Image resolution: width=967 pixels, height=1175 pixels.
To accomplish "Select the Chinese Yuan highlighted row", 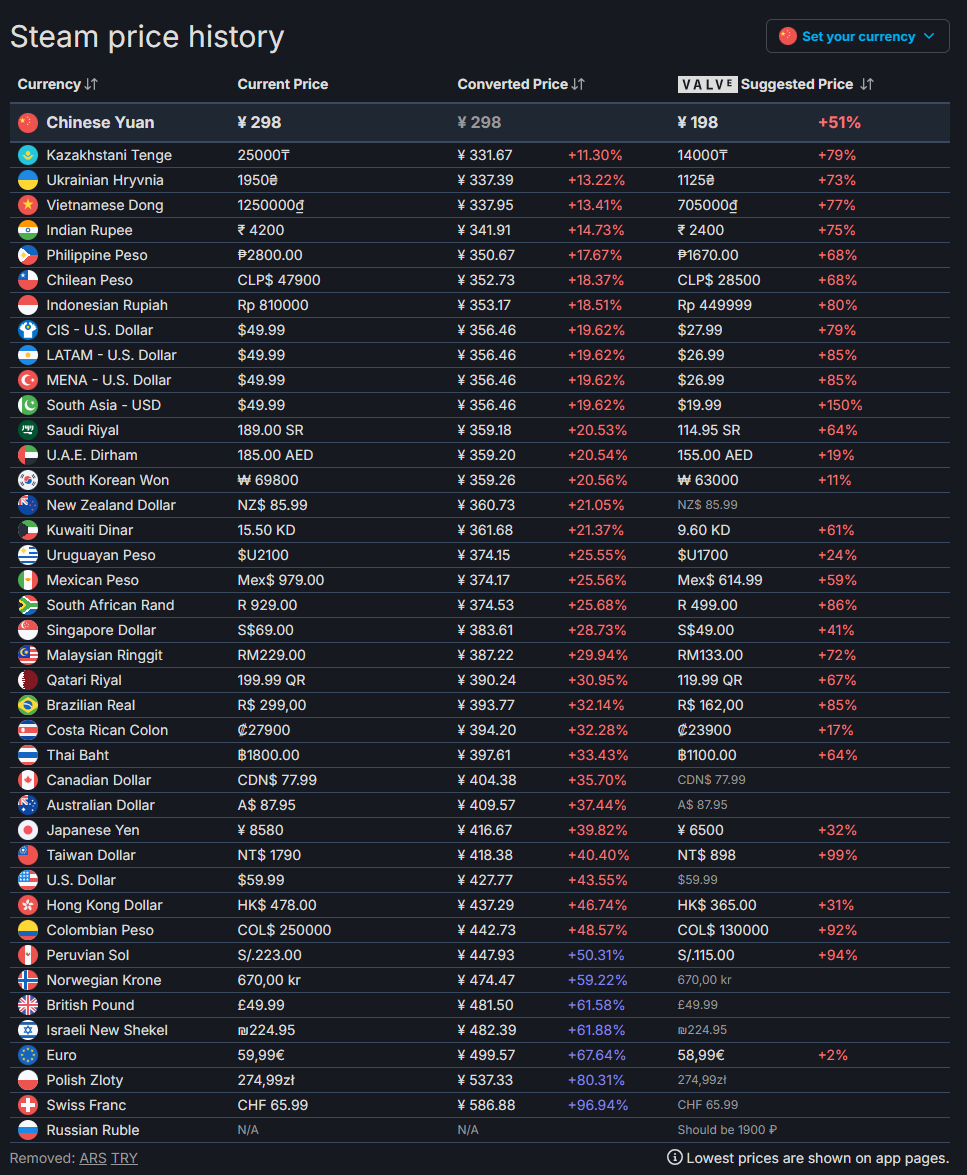I will click(x=100, y=122).
